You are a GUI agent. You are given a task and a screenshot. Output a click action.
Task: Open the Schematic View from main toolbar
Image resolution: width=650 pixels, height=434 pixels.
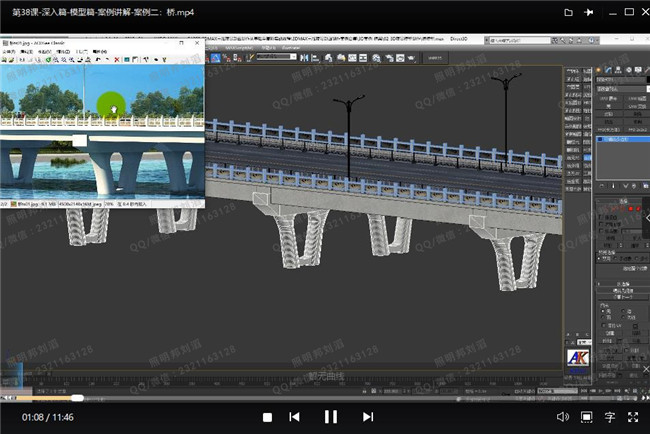coord(363,58)
